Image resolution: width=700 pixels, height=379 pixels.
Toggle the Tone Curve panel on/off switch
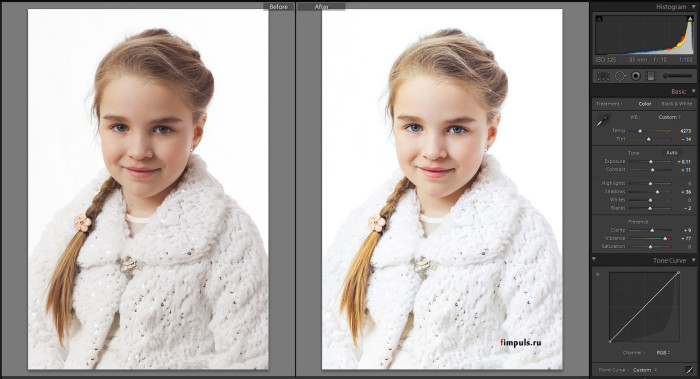tap(594, 259)
